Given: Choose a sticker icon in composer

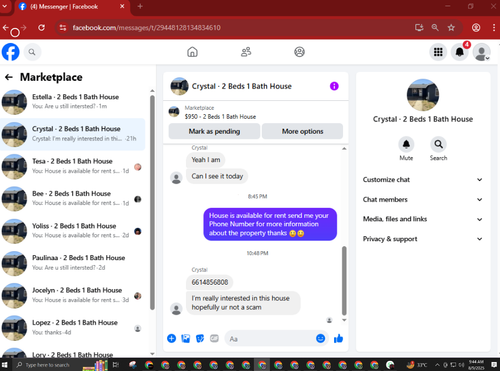Looking at the screenshot, I should pos(200,339).
